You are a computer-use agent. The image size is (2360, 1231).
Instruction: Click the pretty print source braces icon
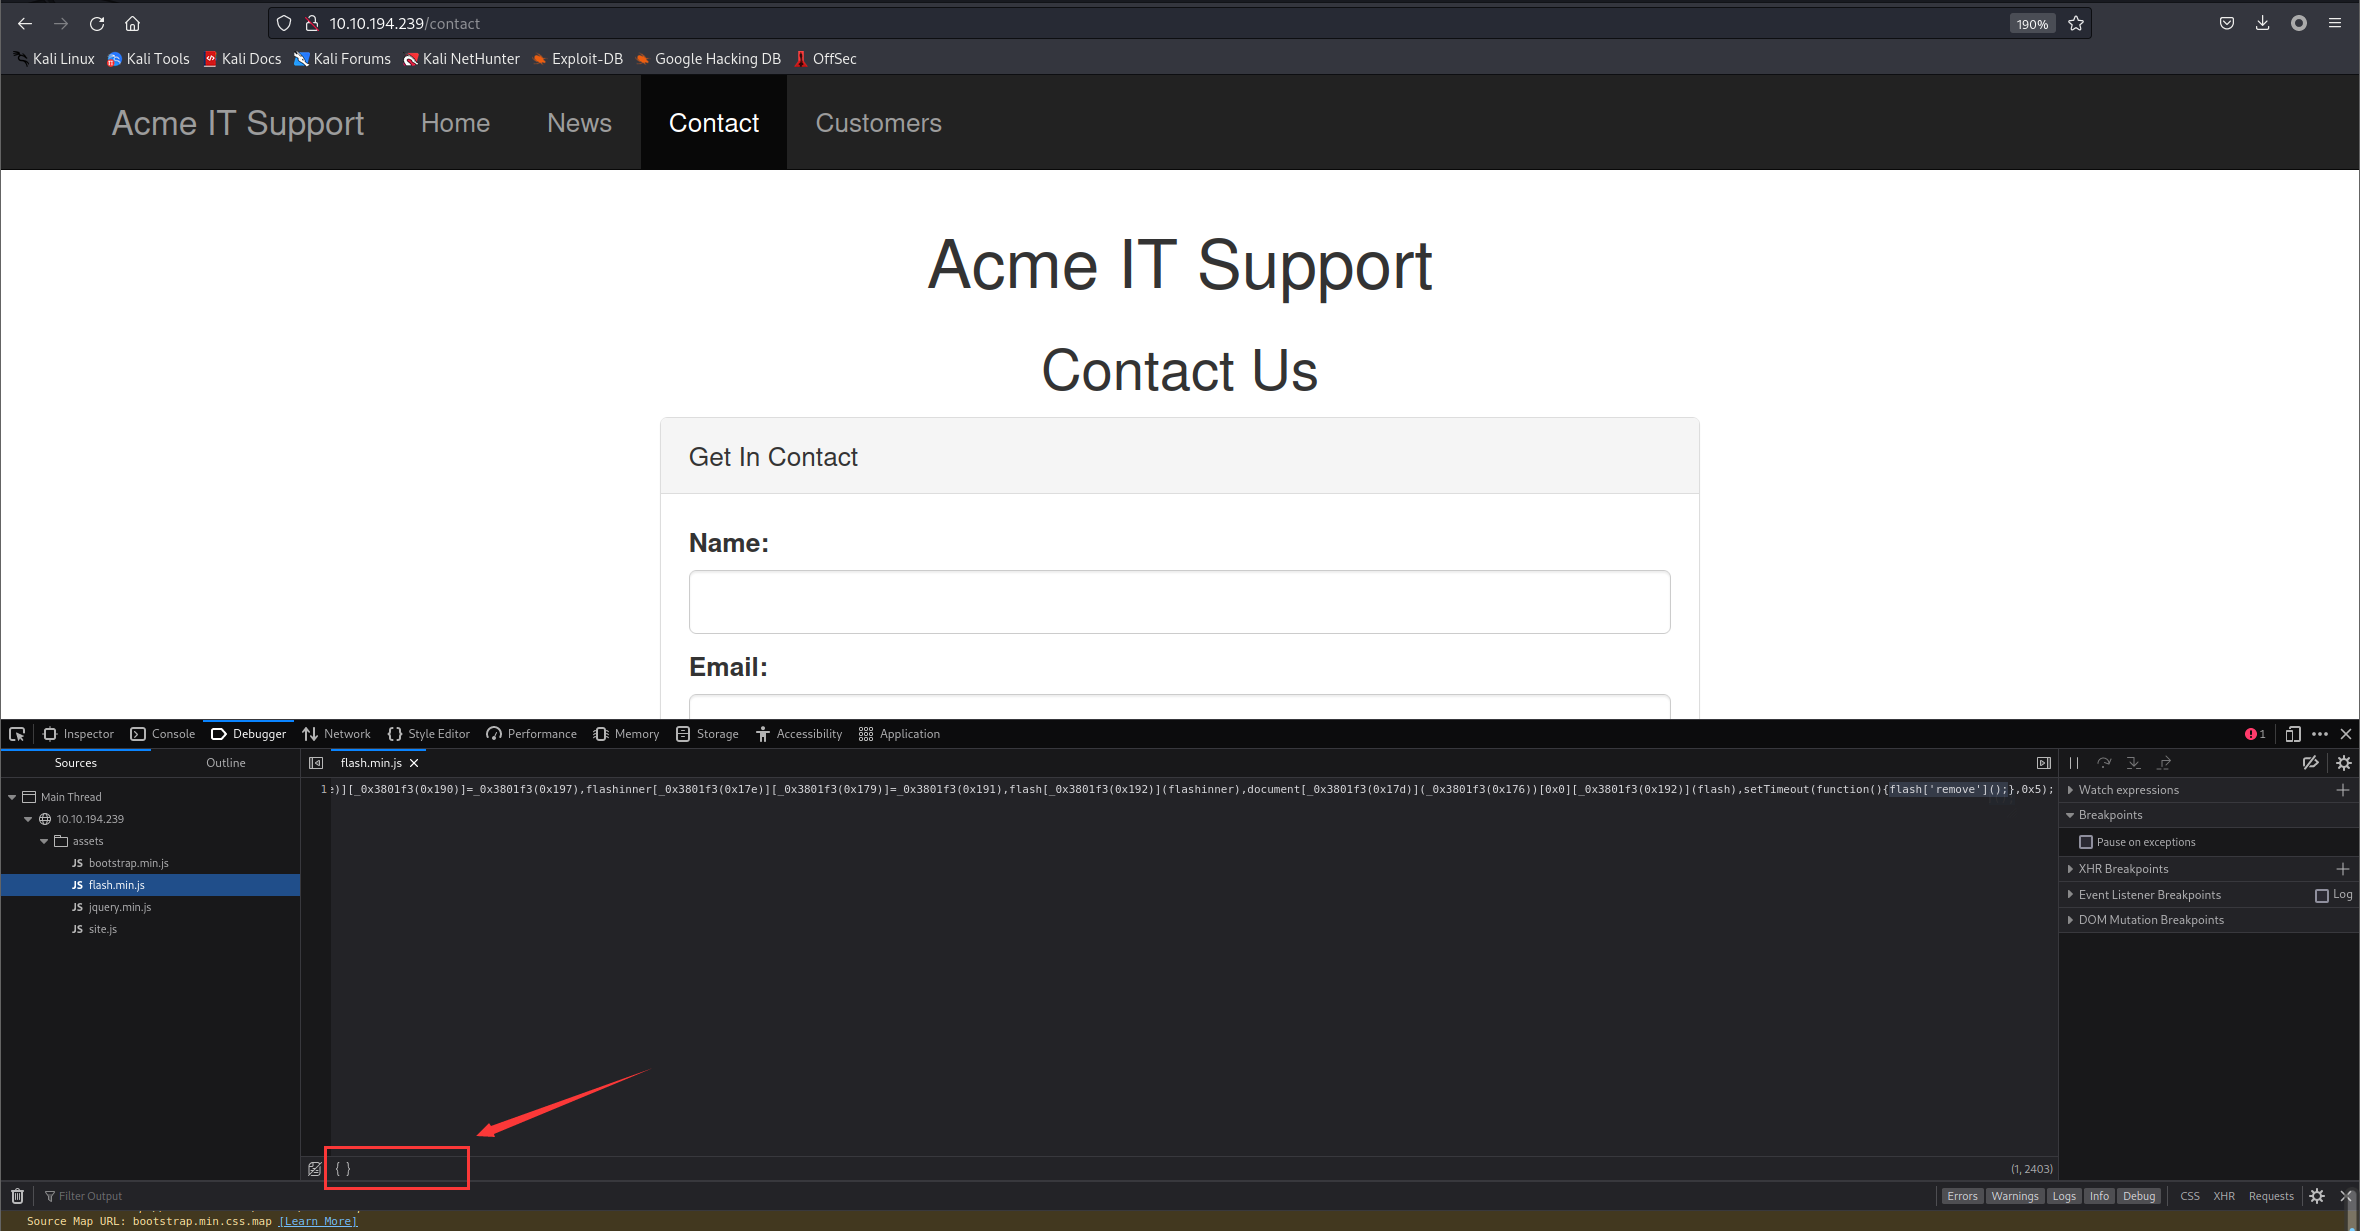pos(343,1168)
